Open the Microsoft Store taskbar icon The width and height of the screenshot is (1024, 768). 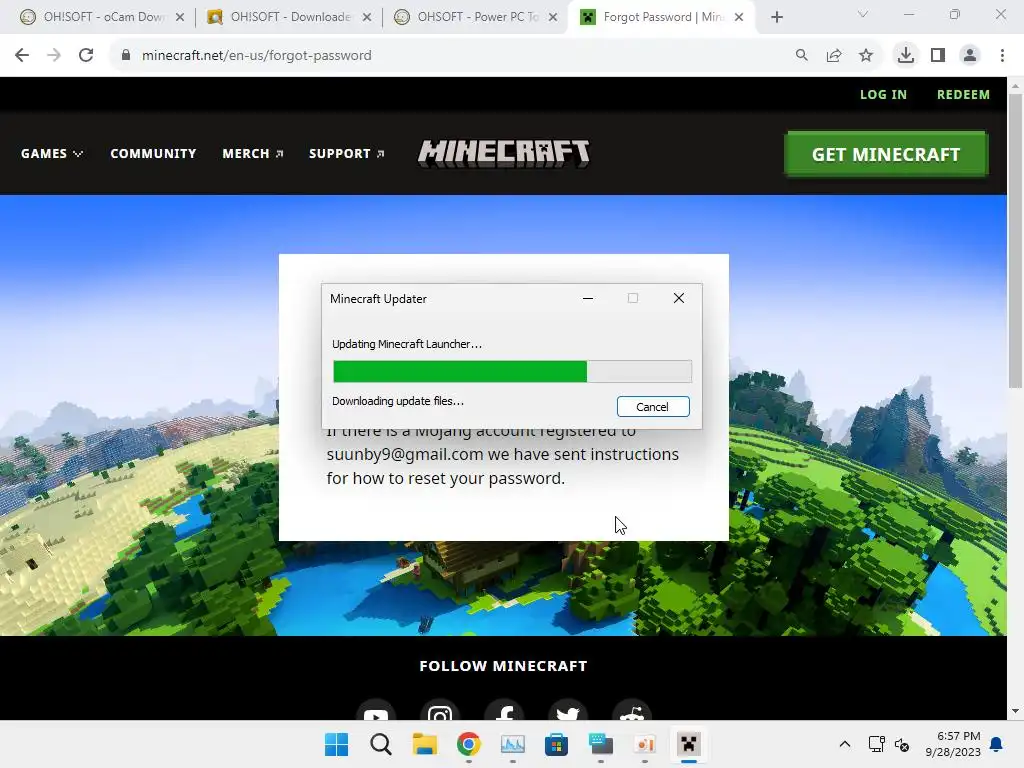point(556,744)
